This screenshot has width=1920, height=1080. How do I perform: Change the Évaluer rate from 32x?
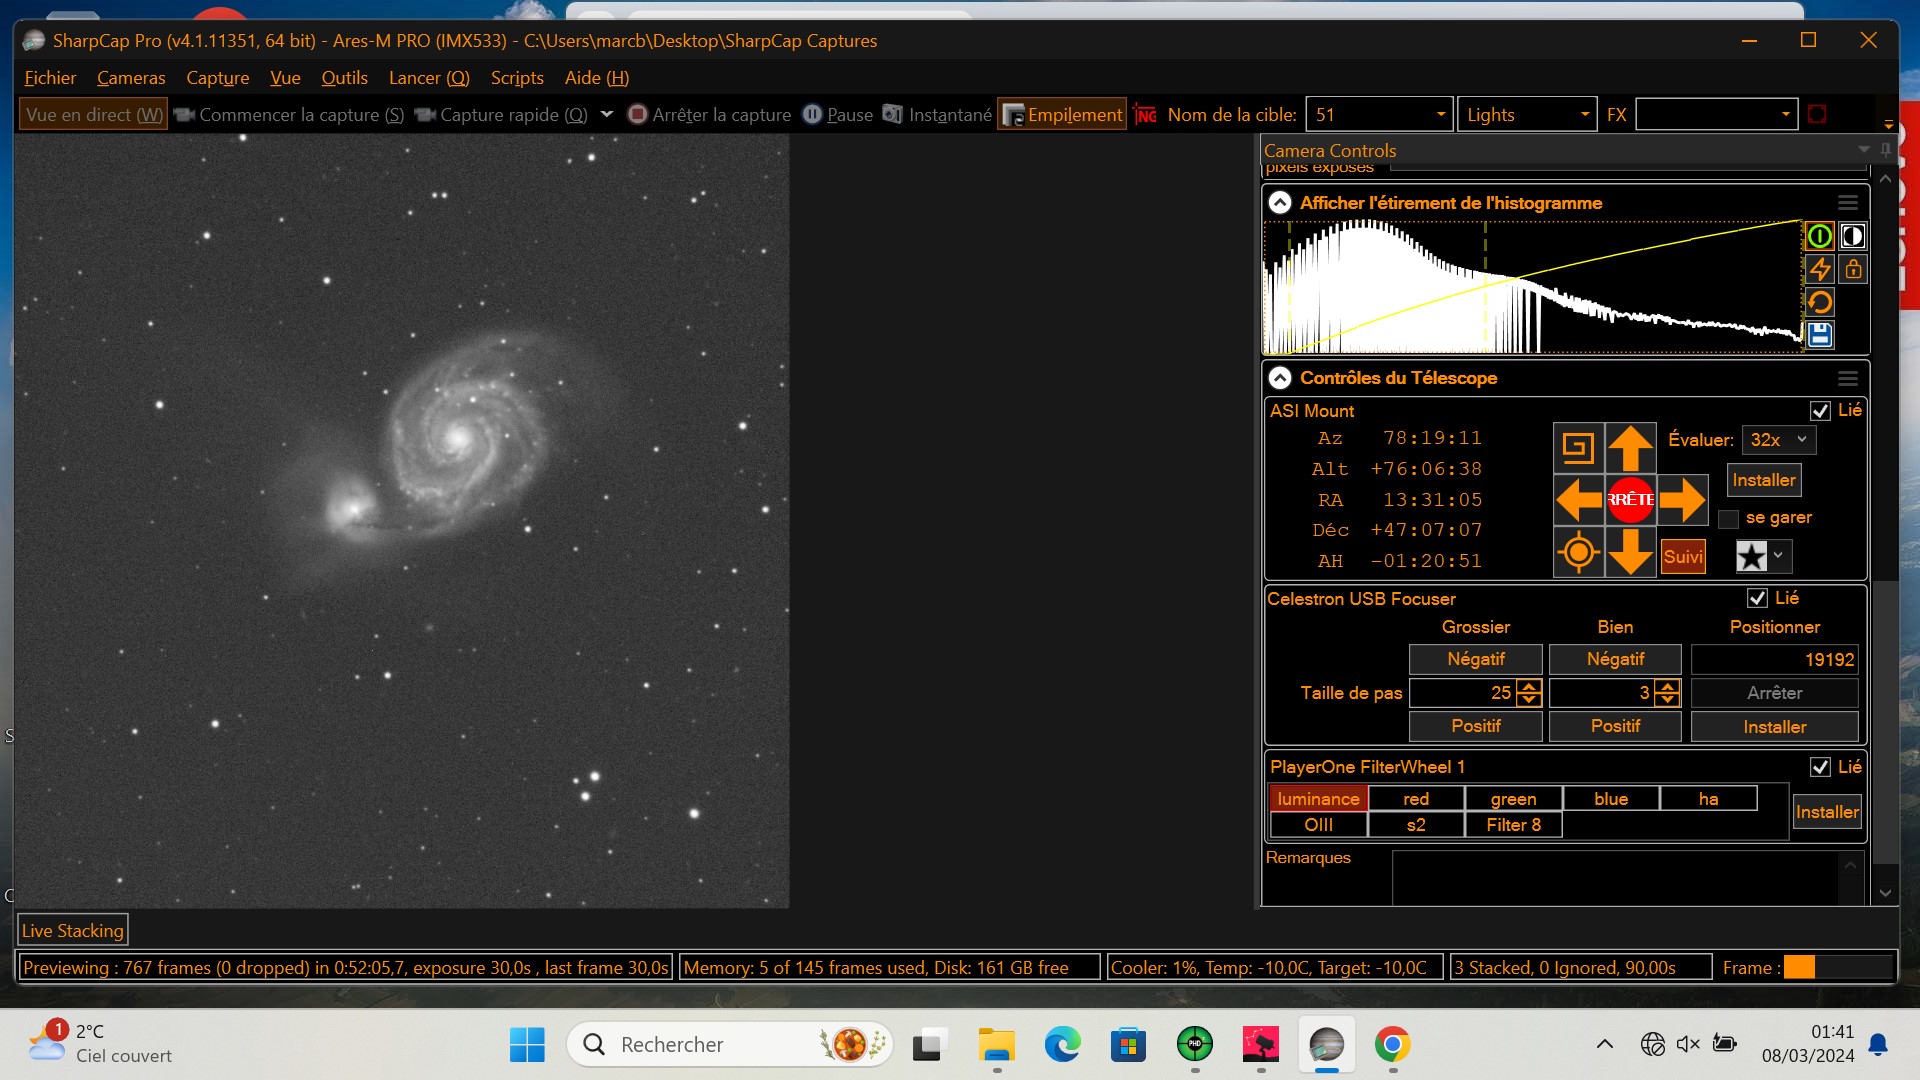tap(1778, 440)
